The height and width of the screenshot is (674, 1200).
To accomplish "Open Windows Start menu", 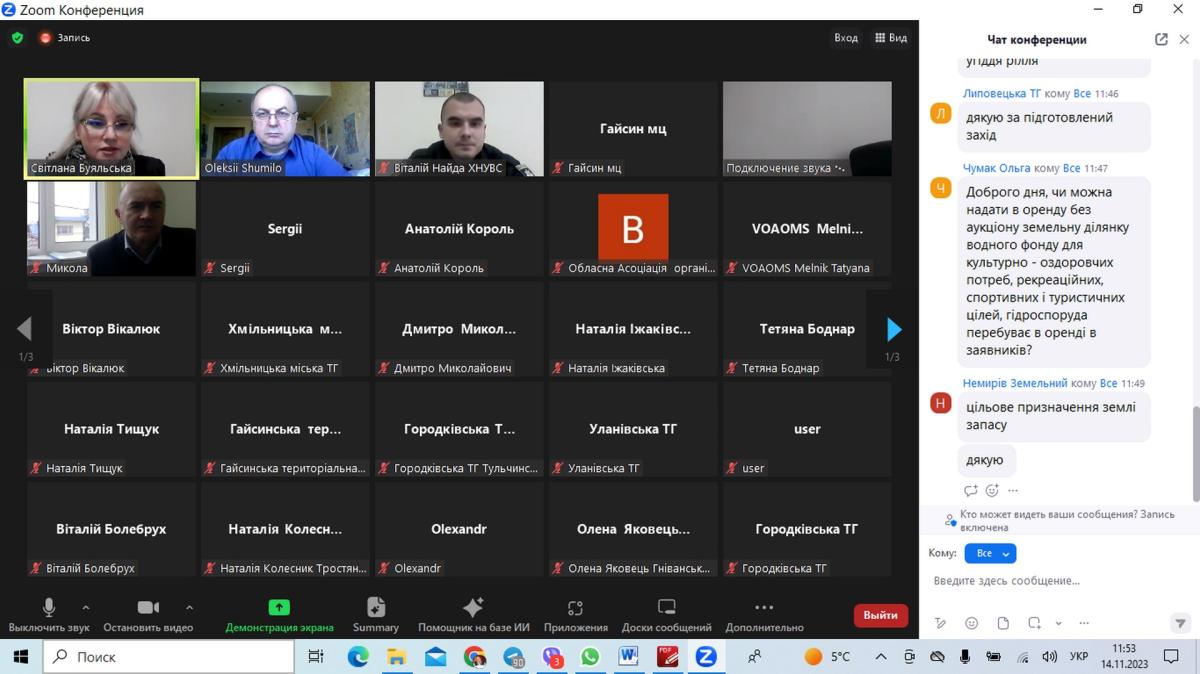I will pyautogui.click(x=20, y=657).
